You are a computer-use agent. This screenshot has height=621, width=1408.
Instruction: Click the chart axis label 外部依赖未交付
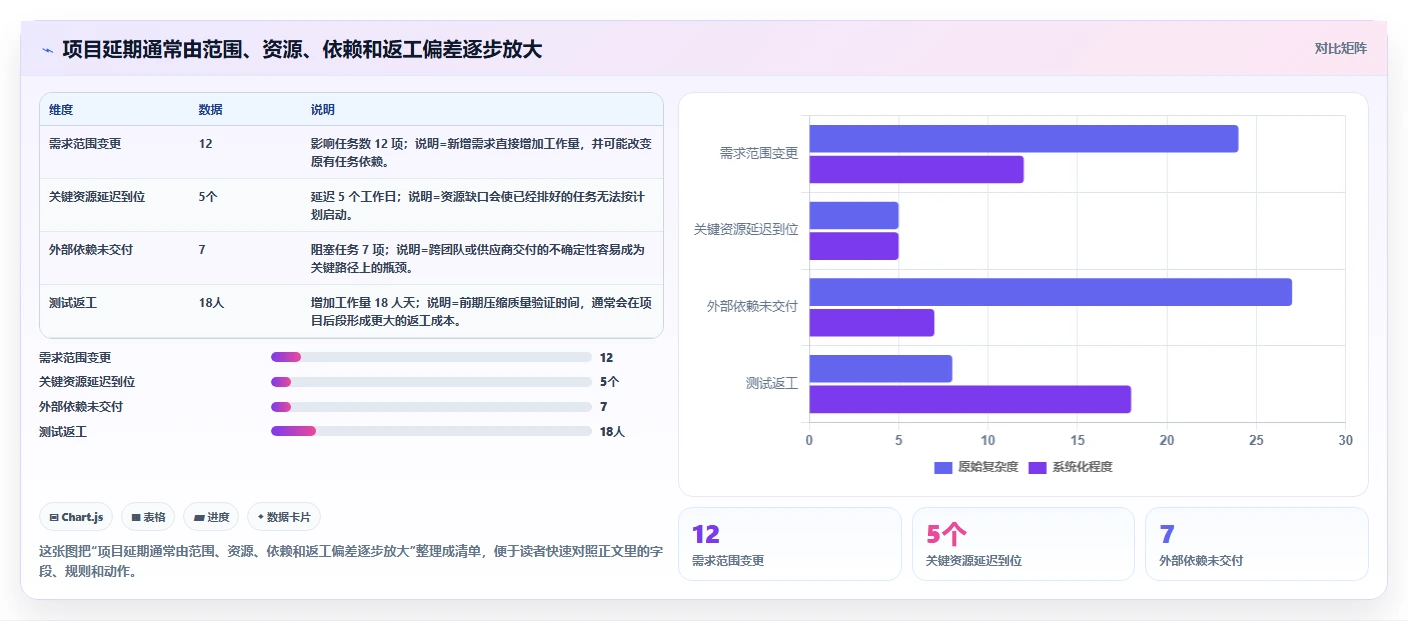(x=752, y=306)
